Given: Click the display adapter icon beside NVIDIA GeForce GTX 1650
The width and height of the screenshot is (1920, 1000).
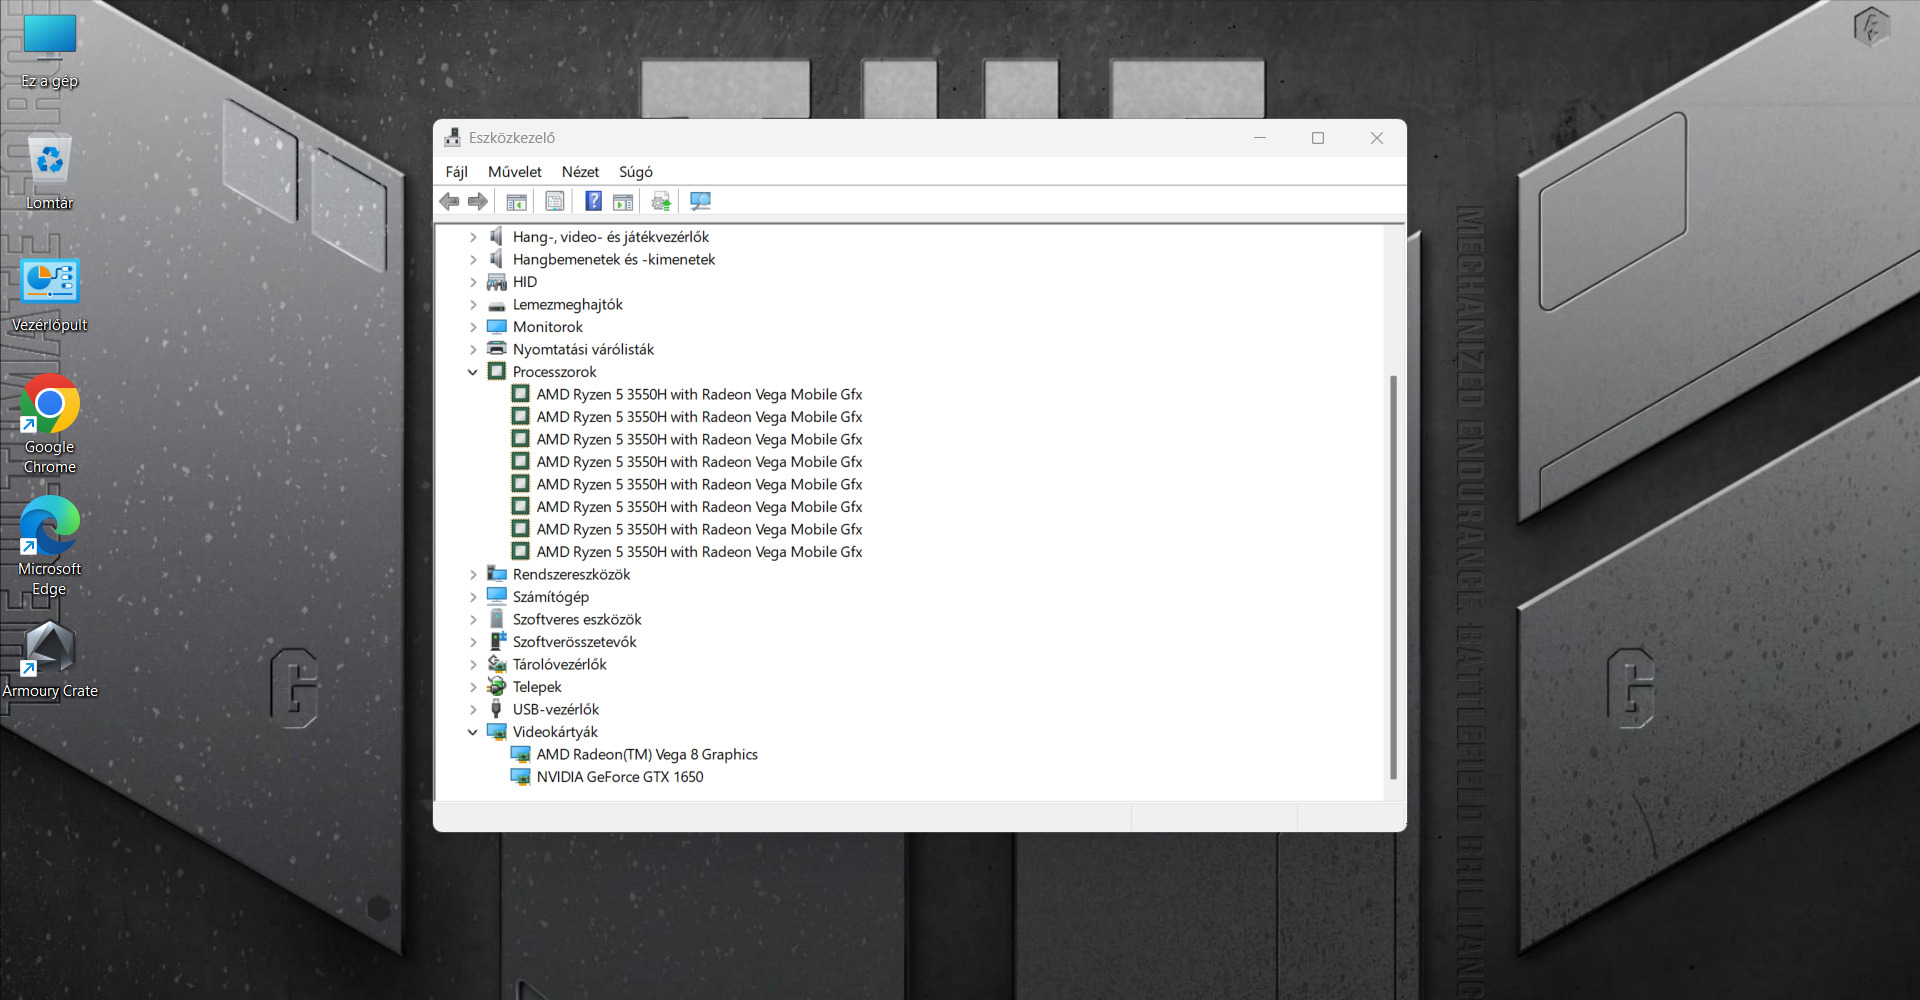Looking at the screenshot, I should pyautogui.click(x=520, y=777).
